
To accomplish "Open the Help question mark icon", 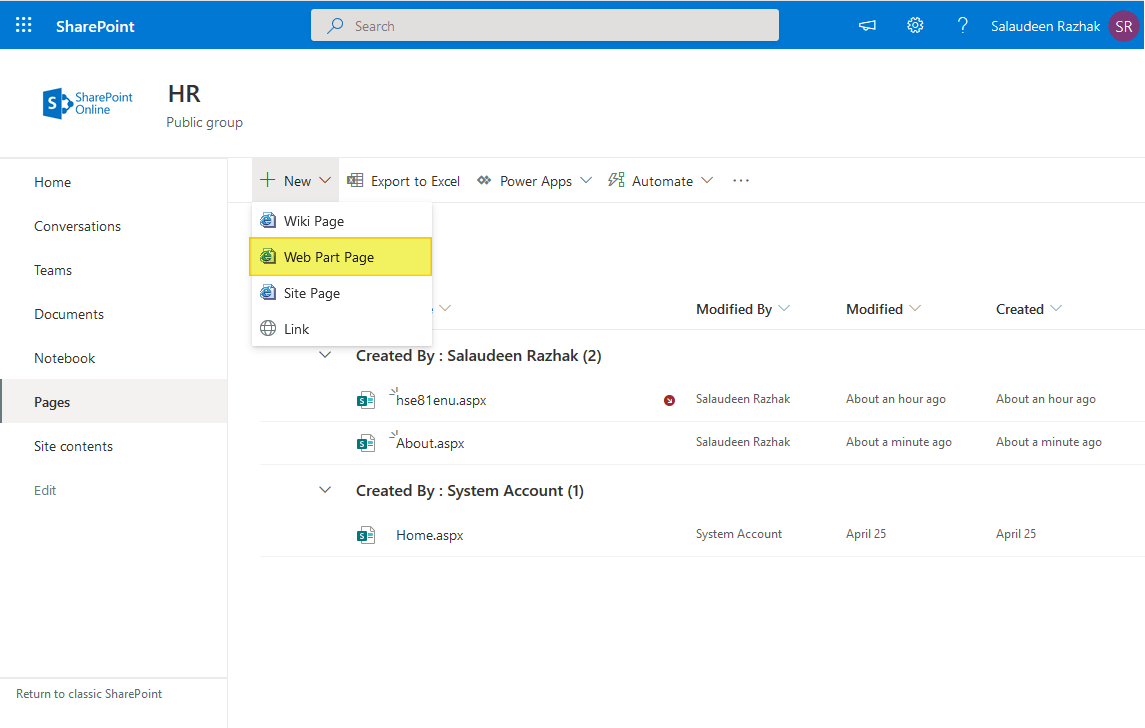I will tap(962, 25).
